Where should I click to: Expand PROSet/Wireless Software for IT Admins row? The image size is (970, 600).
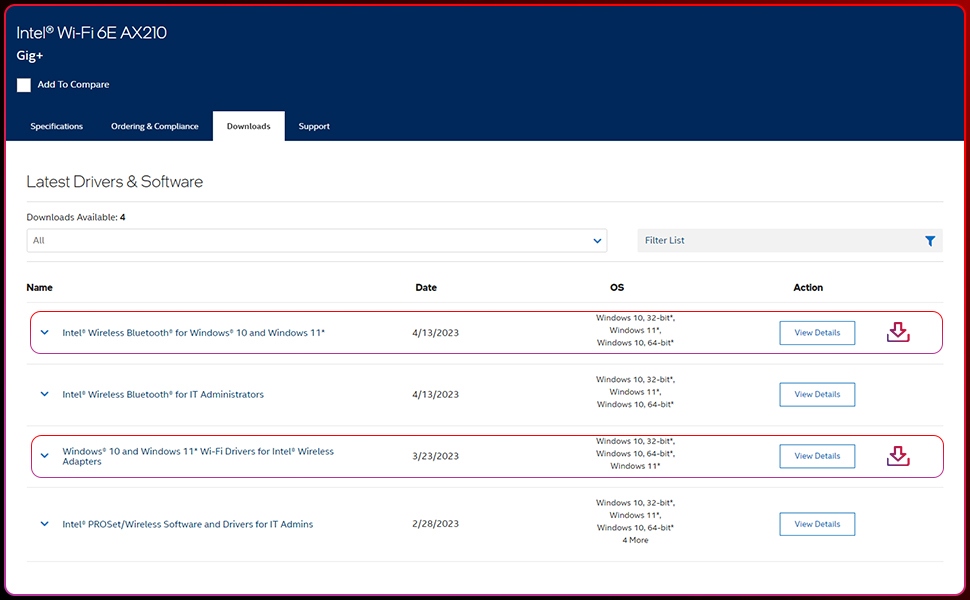(45, 524)
